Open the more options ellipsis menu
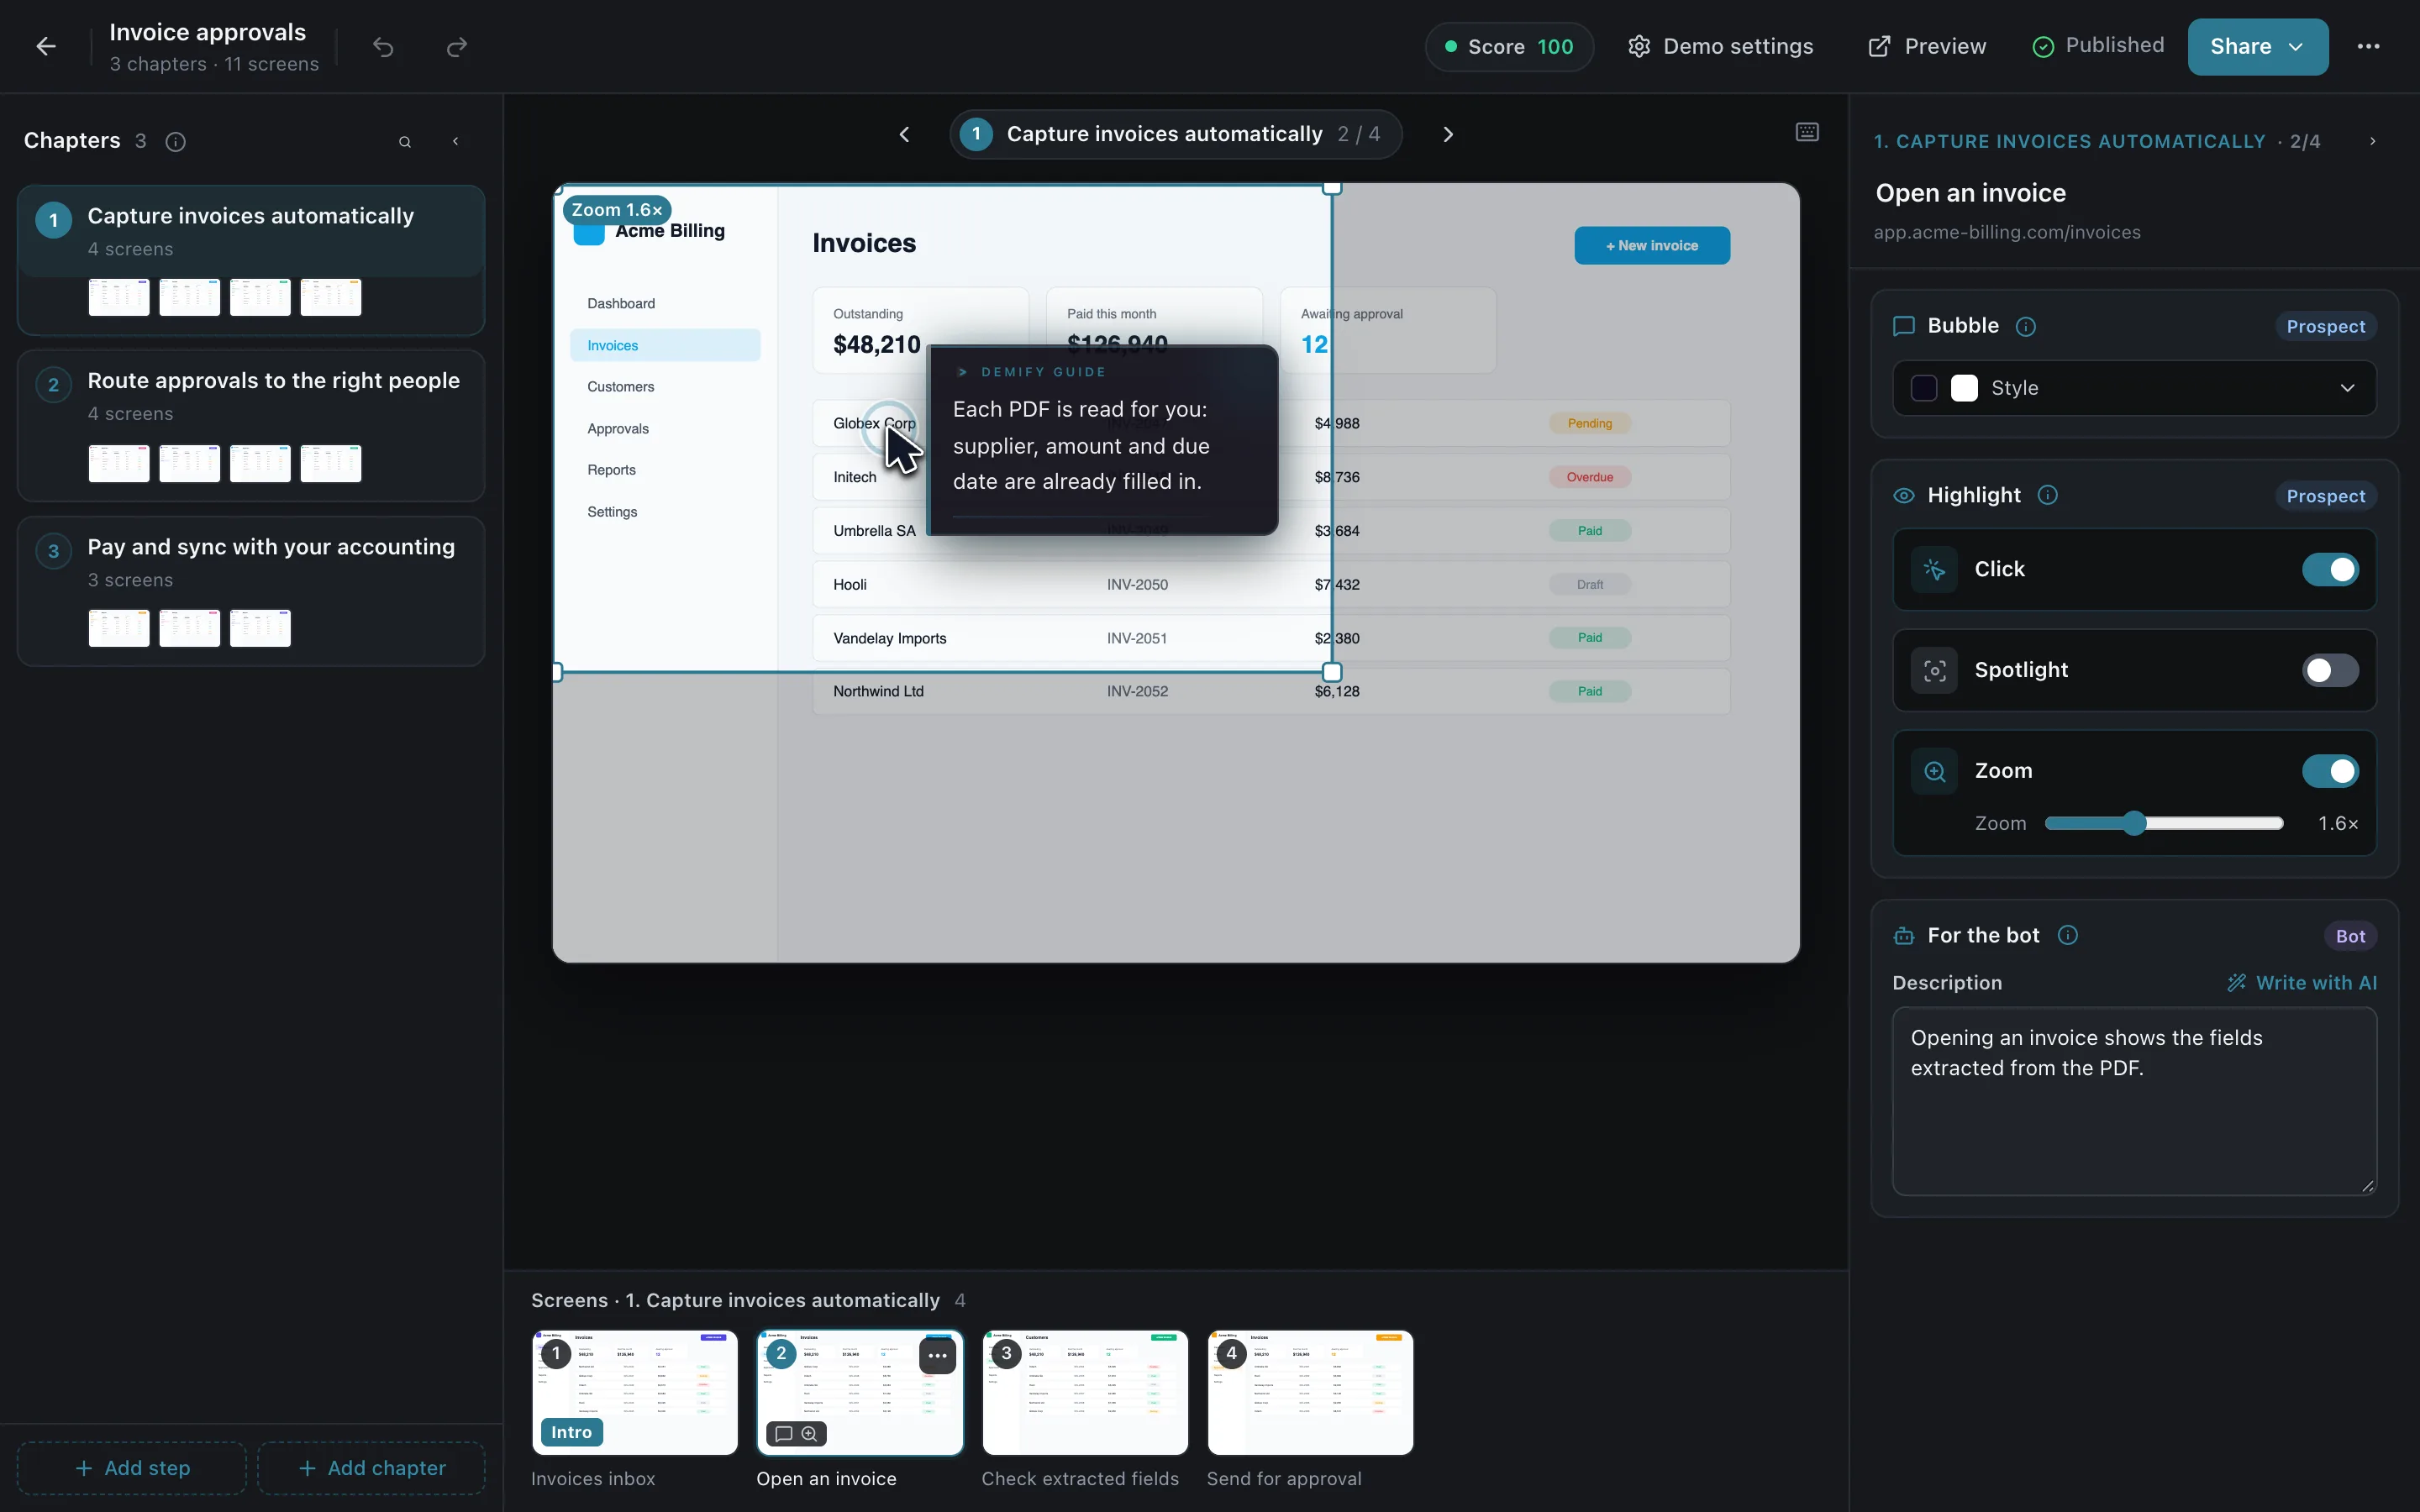Image resolution: width=2420 pixels, height=1512 pixels. (2368, 47)
